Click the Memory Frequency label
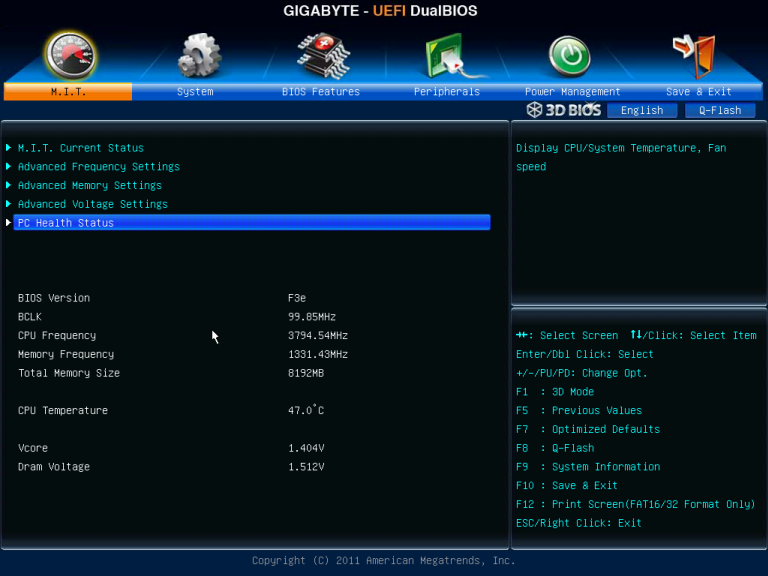This screenshot has height=576, width=768. pos(66,354)
